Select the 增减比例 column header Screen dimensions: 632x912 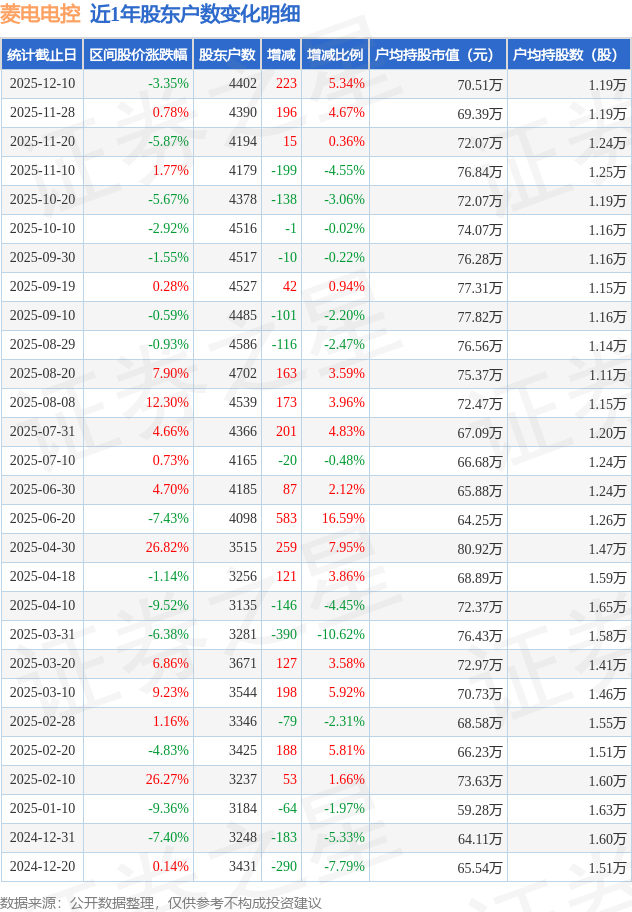335,55
